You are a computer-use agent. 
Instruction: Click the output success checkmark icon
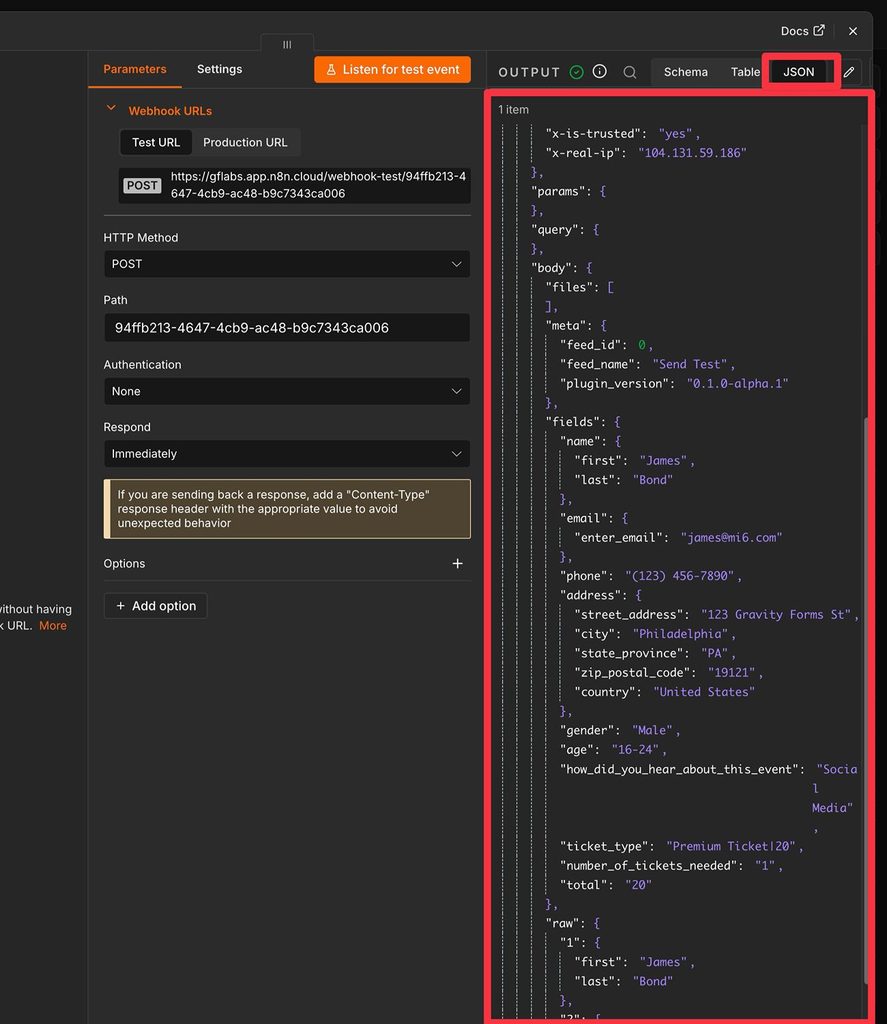pyautogui.click(x=576, y=72)
